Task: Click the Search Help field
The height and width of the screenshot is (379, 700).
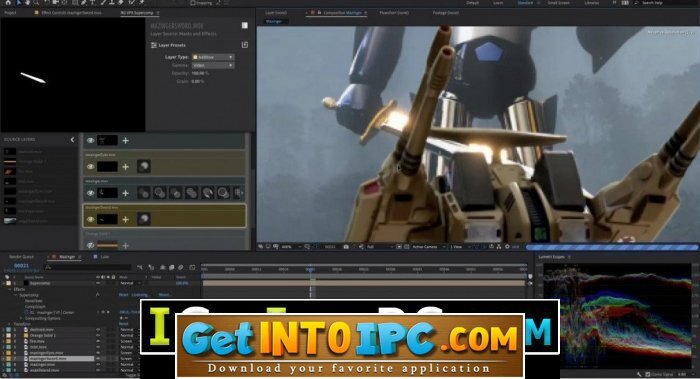Action: (x=665, y=3)
